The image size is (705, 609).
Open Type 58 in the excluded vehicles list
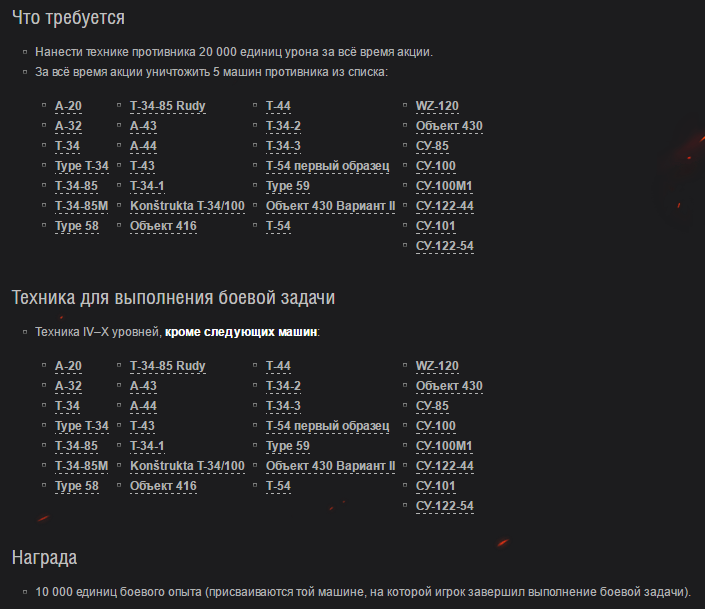[x=77, y=486]
